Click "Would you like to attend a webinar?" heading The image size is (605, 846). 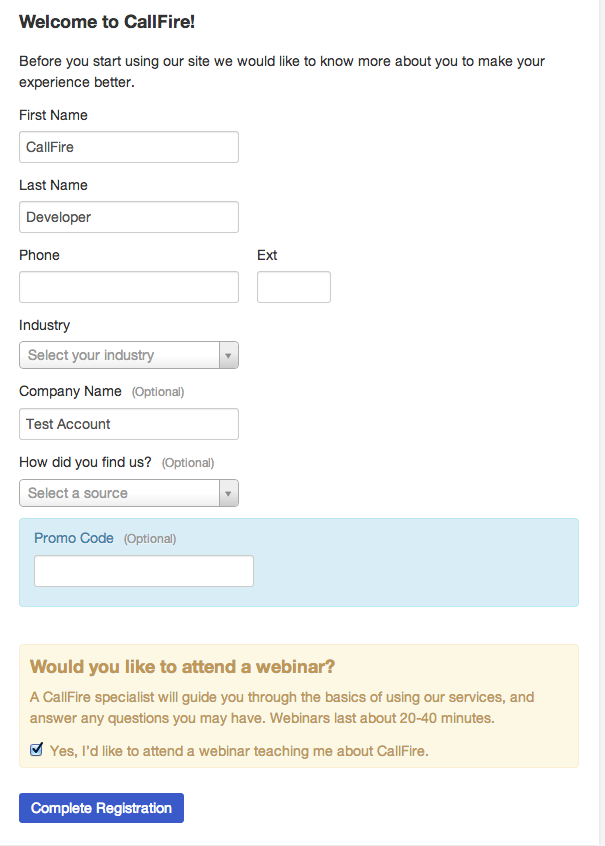pos(182,666)
